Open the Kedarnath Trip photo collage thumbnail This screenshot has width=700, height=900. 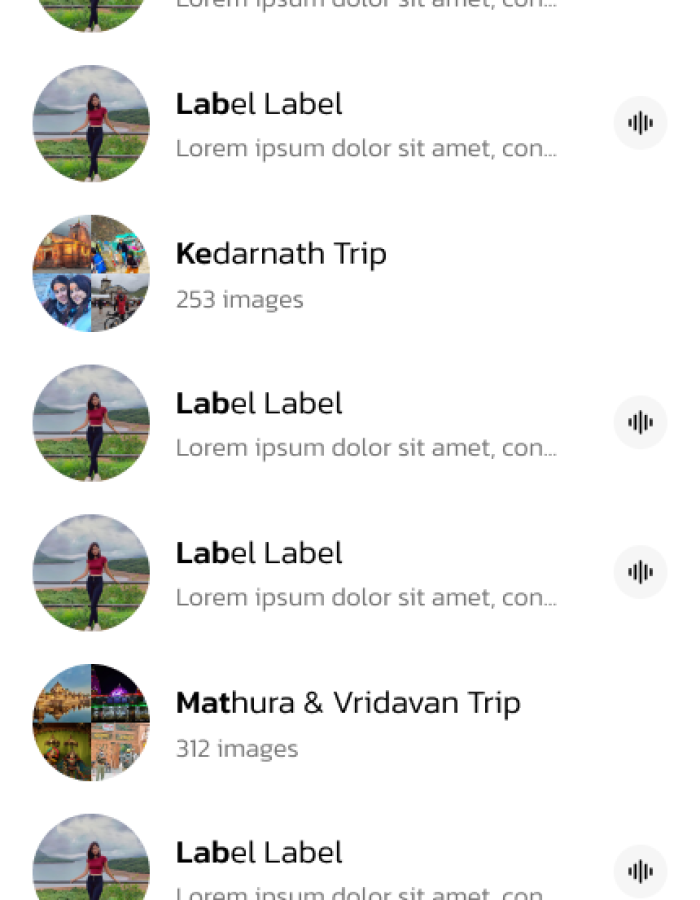click(x=90, y=272)
